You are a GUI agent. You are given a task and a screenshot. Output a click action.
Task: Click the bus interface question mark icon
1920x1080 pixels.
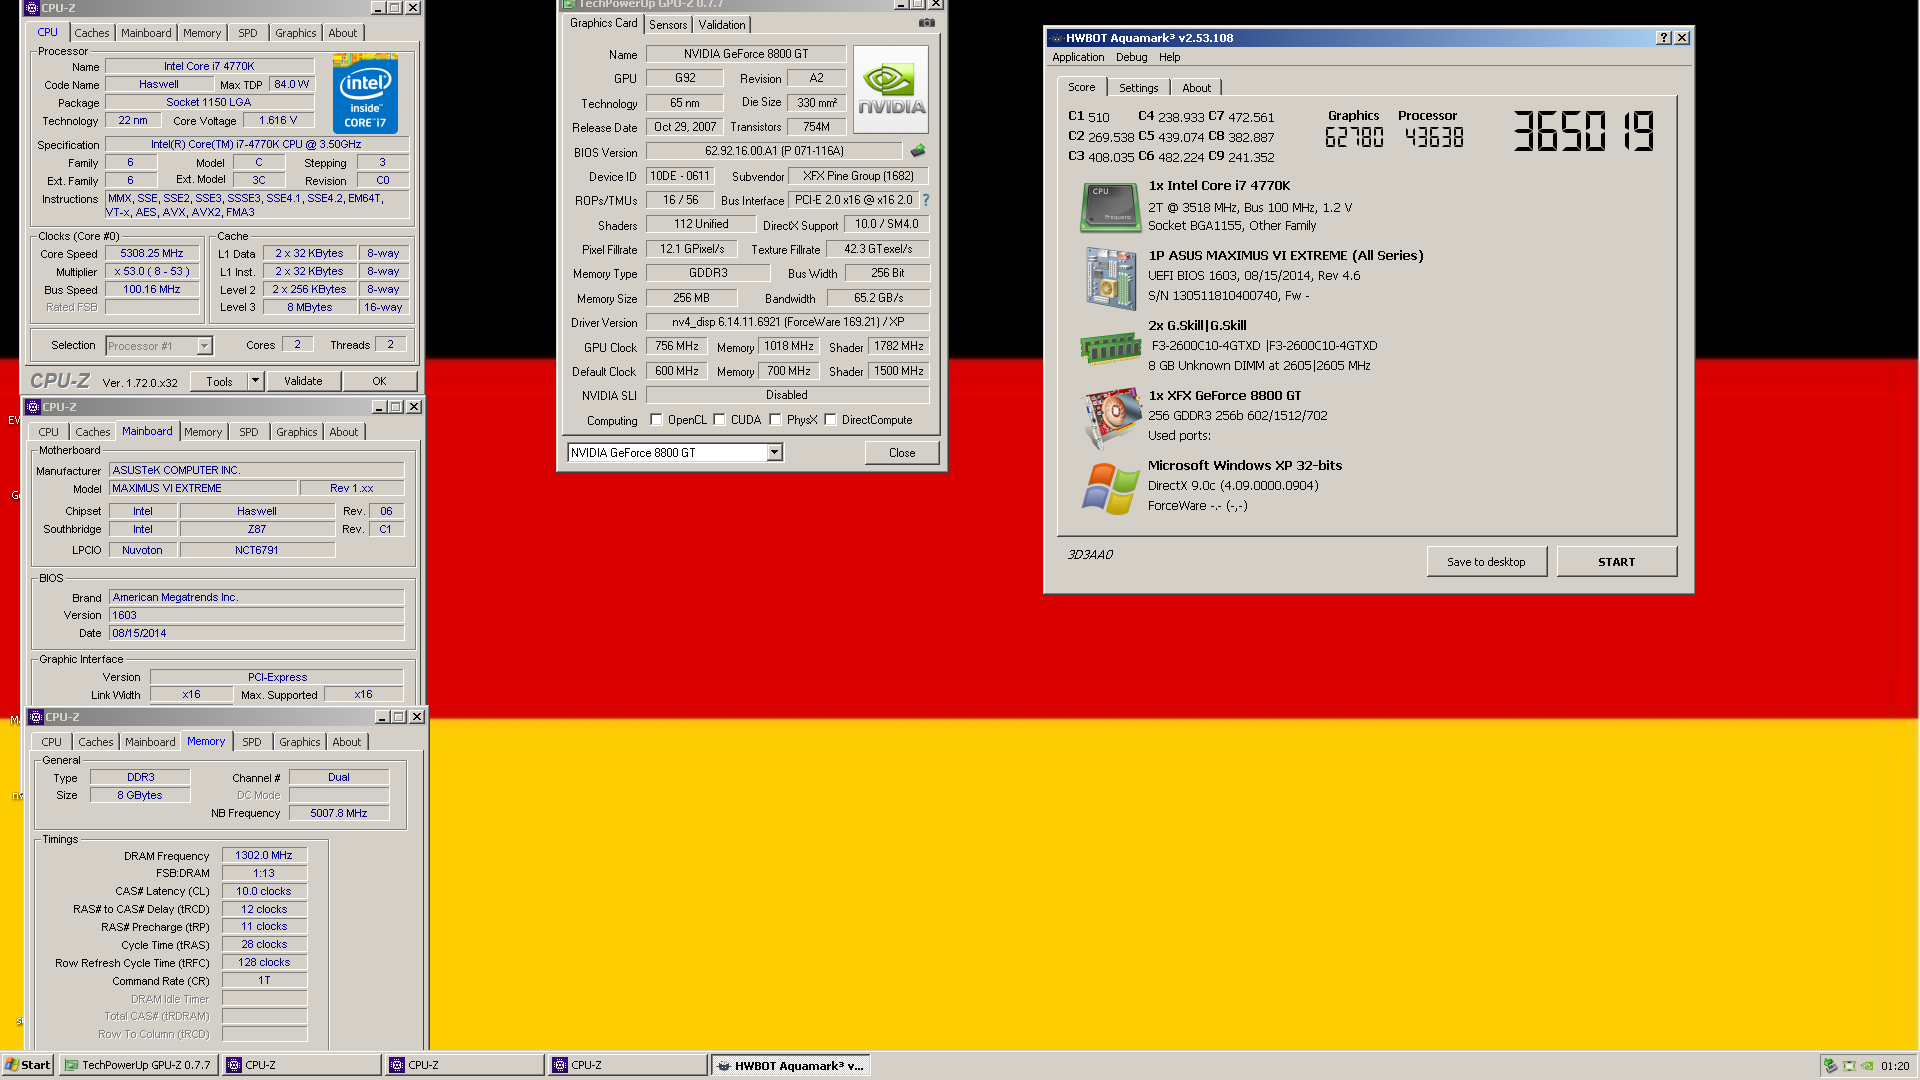(926, 200)
